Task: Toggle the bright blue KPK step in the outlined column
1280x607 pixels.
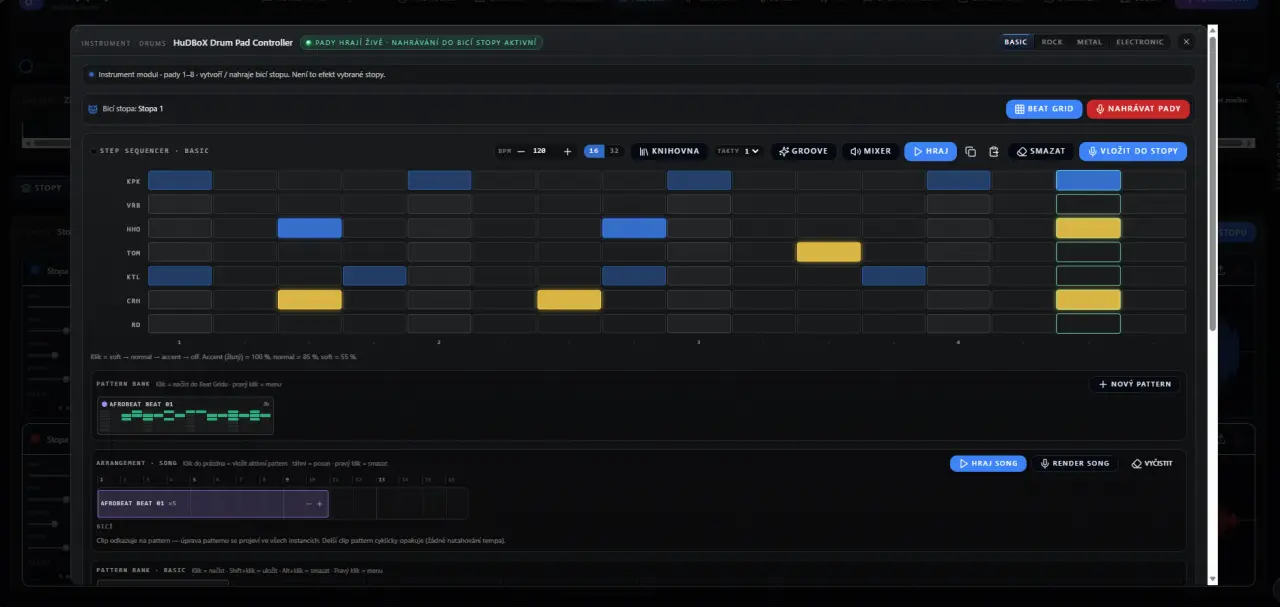Action: coord(1088,180)
